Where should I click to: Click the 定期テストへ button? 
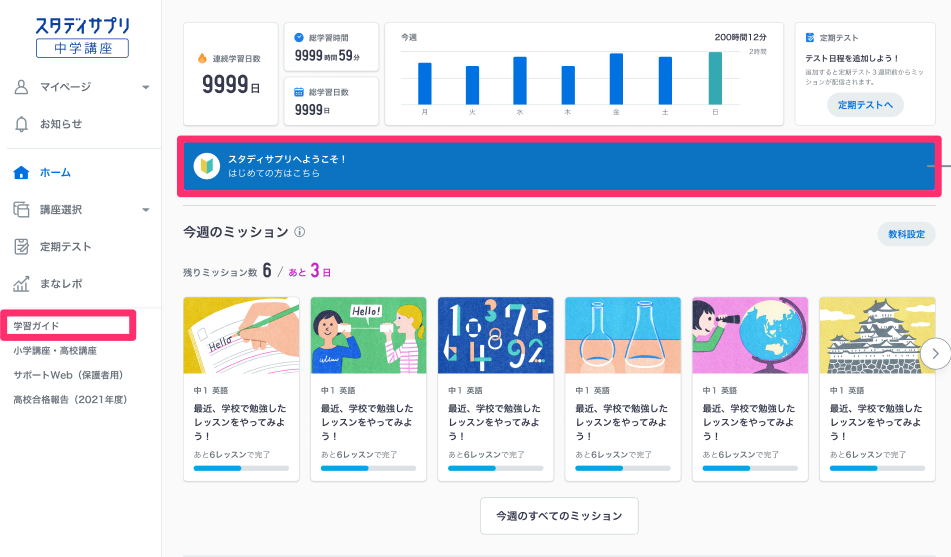(865, 105)
